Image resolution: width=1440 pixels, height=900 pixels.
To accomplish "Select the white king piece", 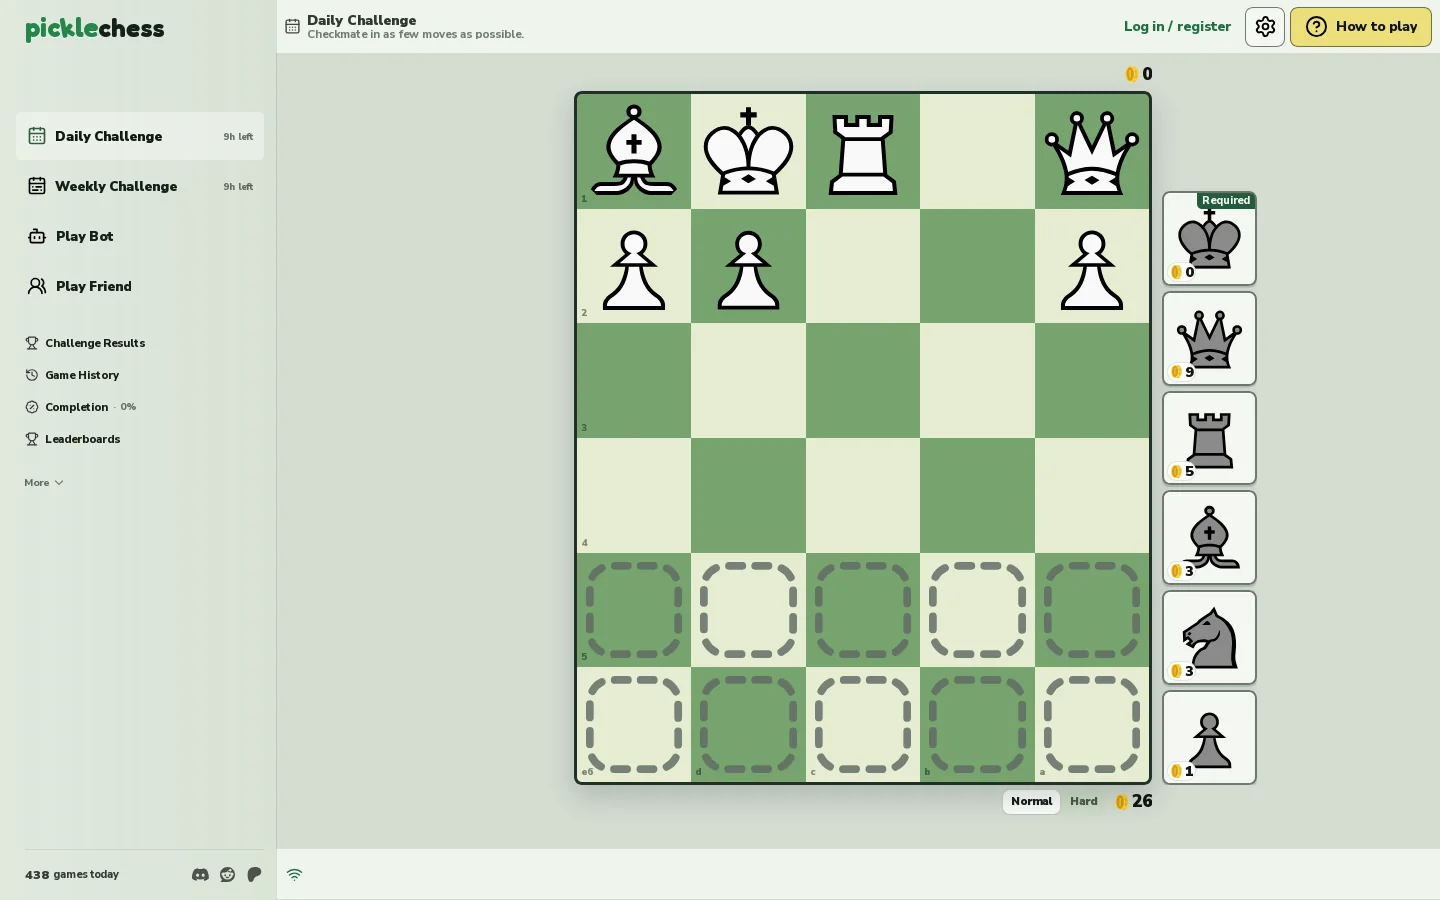I will coord(748,151).
